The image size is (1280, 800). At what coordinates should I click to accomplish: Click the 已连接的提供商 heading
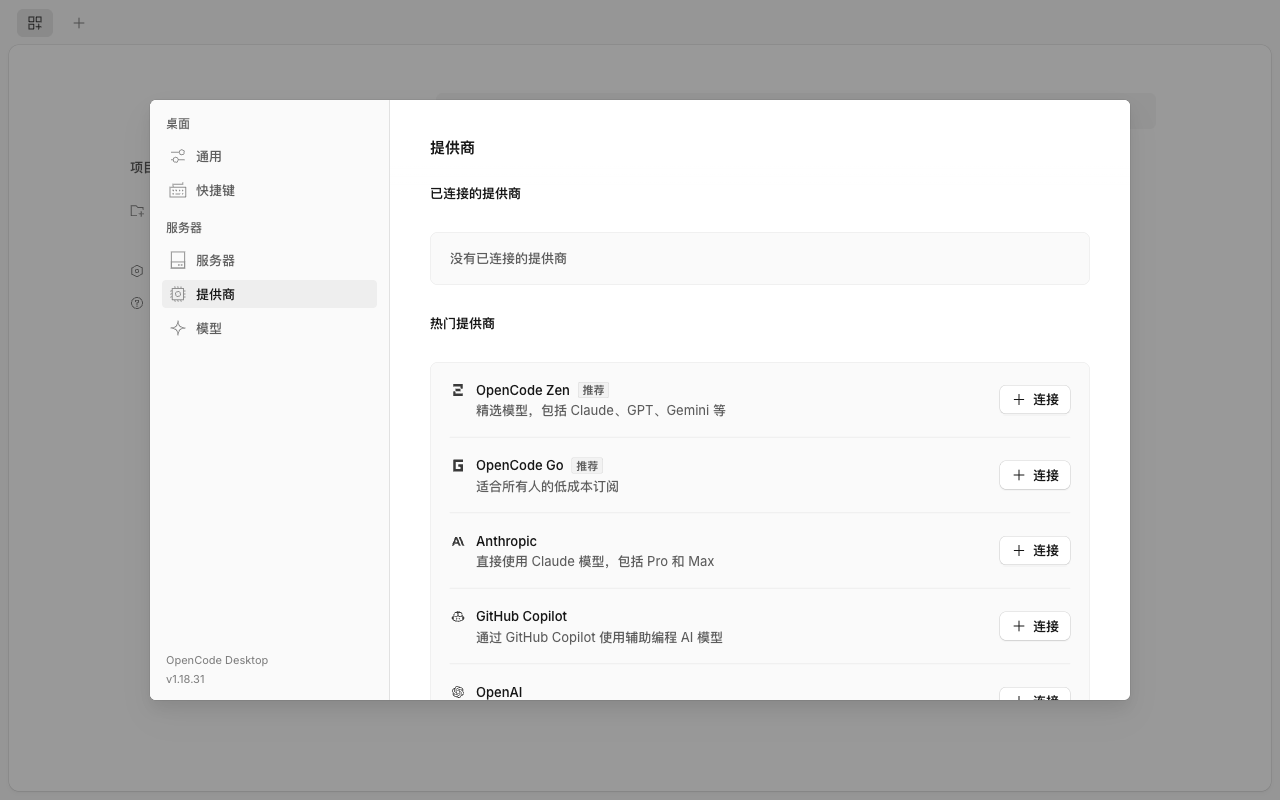coord(475,193)
